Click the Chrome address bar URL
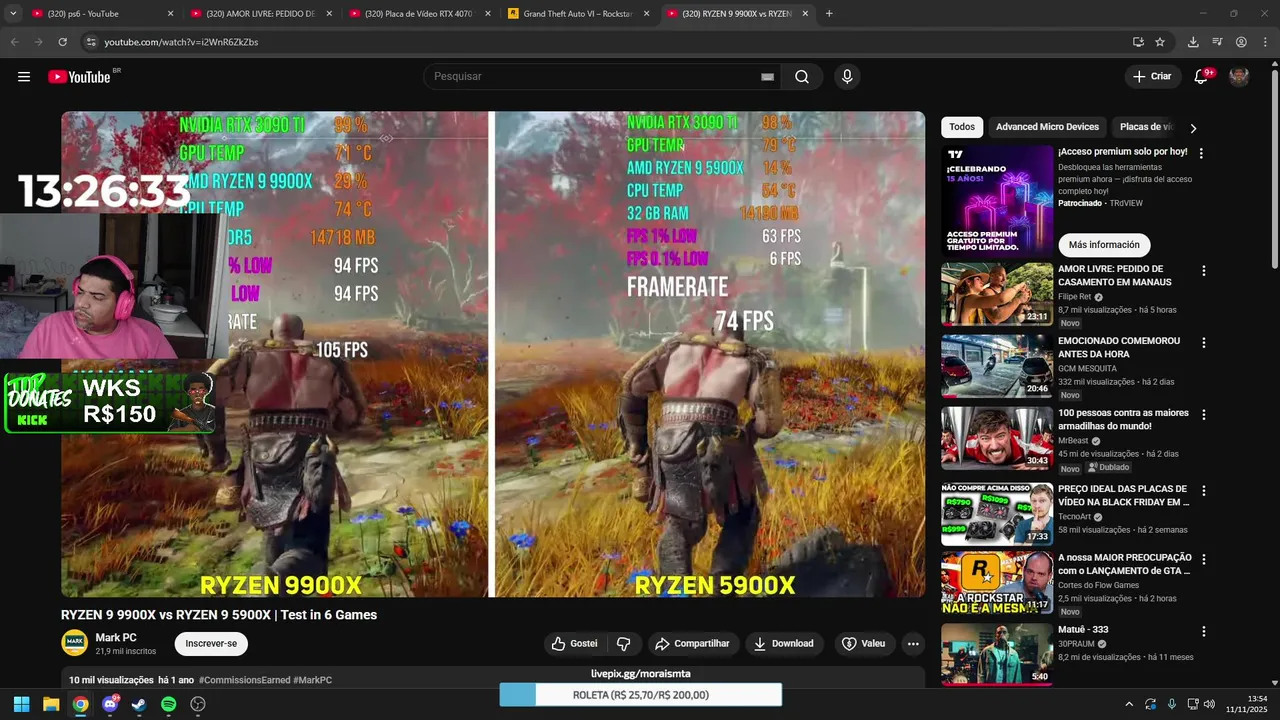The image size is (1280, 720). (181, 42)
